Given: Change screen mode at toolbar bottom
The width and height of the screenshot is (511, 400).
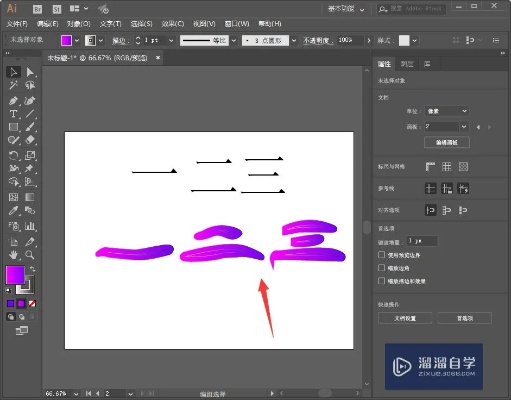Looking at the screenshot, I should pos(22,330).
